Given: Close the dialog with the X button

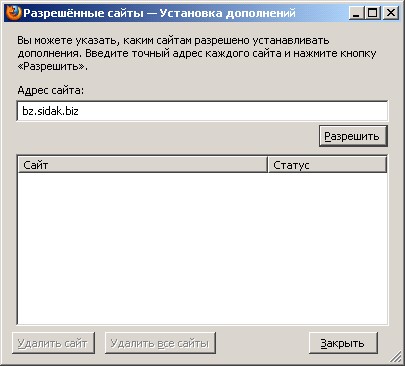Looking at the screenshot, I should [x=390, y=13].
